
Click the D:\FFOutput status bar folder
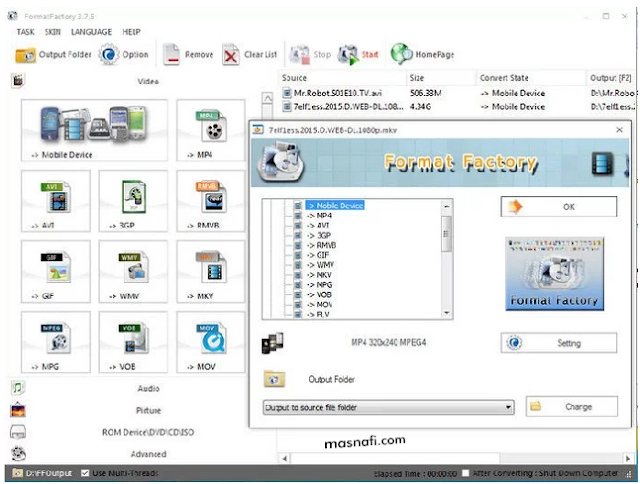coord(42,473)
